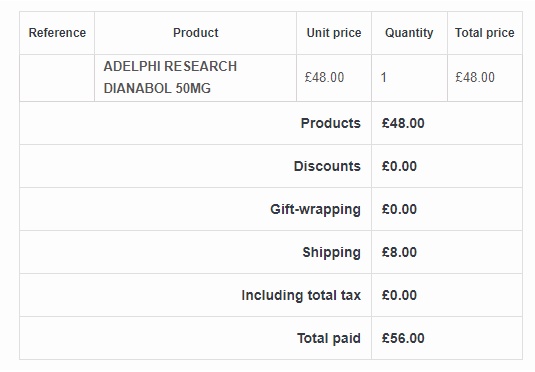Screen dimensions: 535x372
Task: Click the Unit price column header
Action: [334, 33]
